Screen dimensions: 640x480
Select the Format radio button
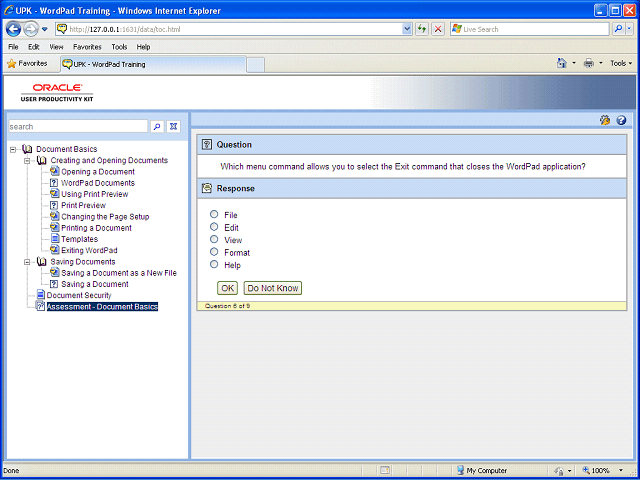point(214,252)
